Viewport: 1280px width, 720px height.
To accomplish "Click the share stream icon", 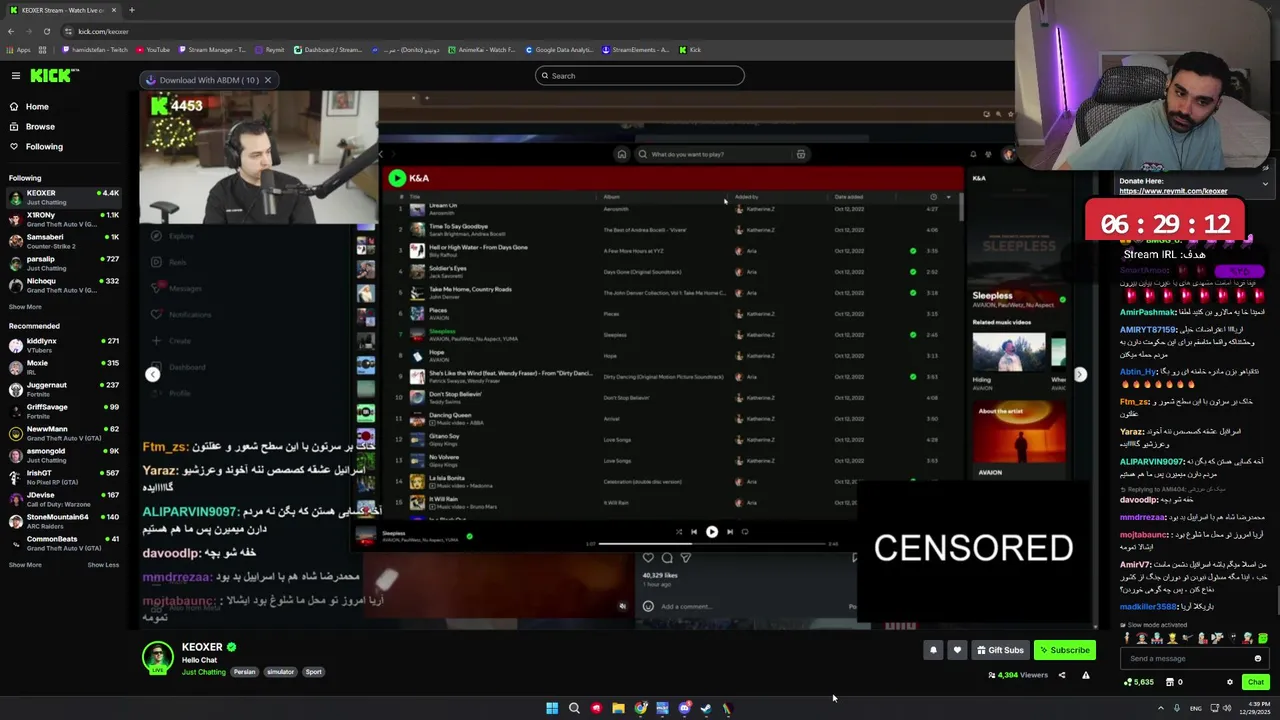I will point(1062,675).
